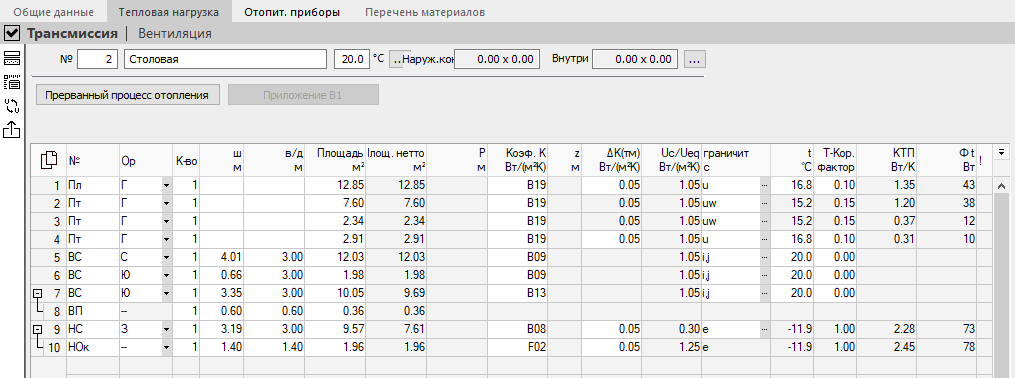The height and width of the screenshot is (378, 1015).
Task: Click the Uc/Ueq column header
Action: point(671,160)
